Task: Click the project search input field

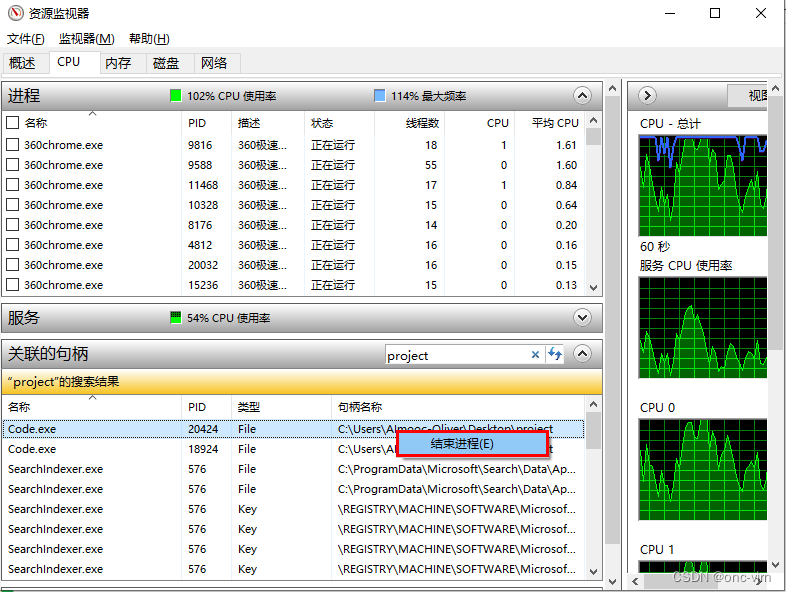Action: [x=457, y=355]
